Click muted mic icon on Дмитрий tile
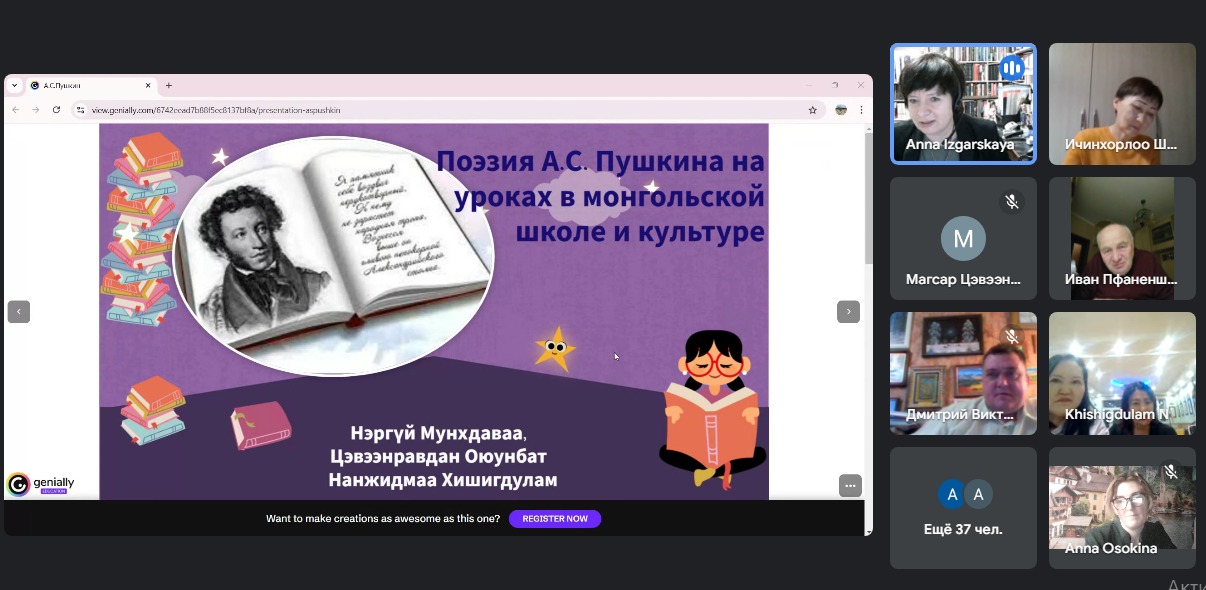Image resolution: width=1206 pixels, height=590 pixels. (1012, 337)
